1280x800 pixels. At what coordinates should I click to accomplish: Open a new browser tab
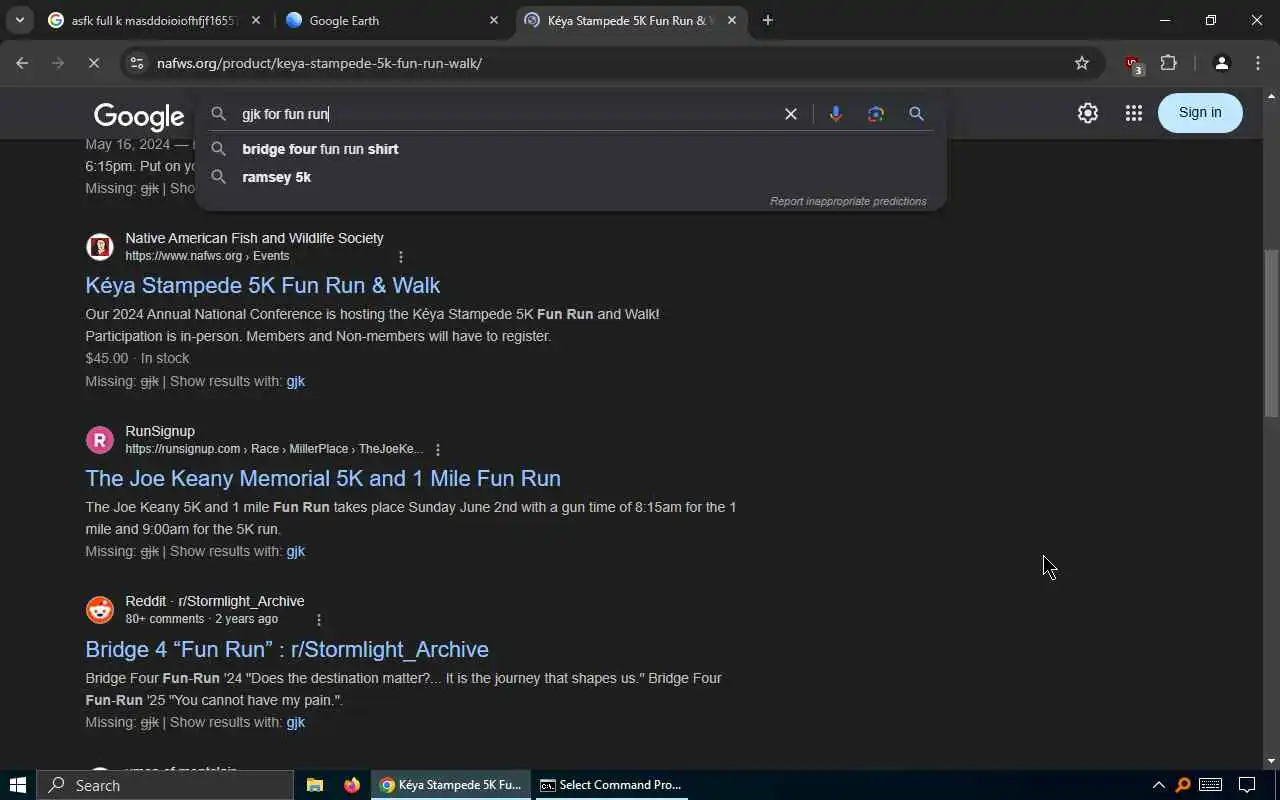[x=767, y=20]
